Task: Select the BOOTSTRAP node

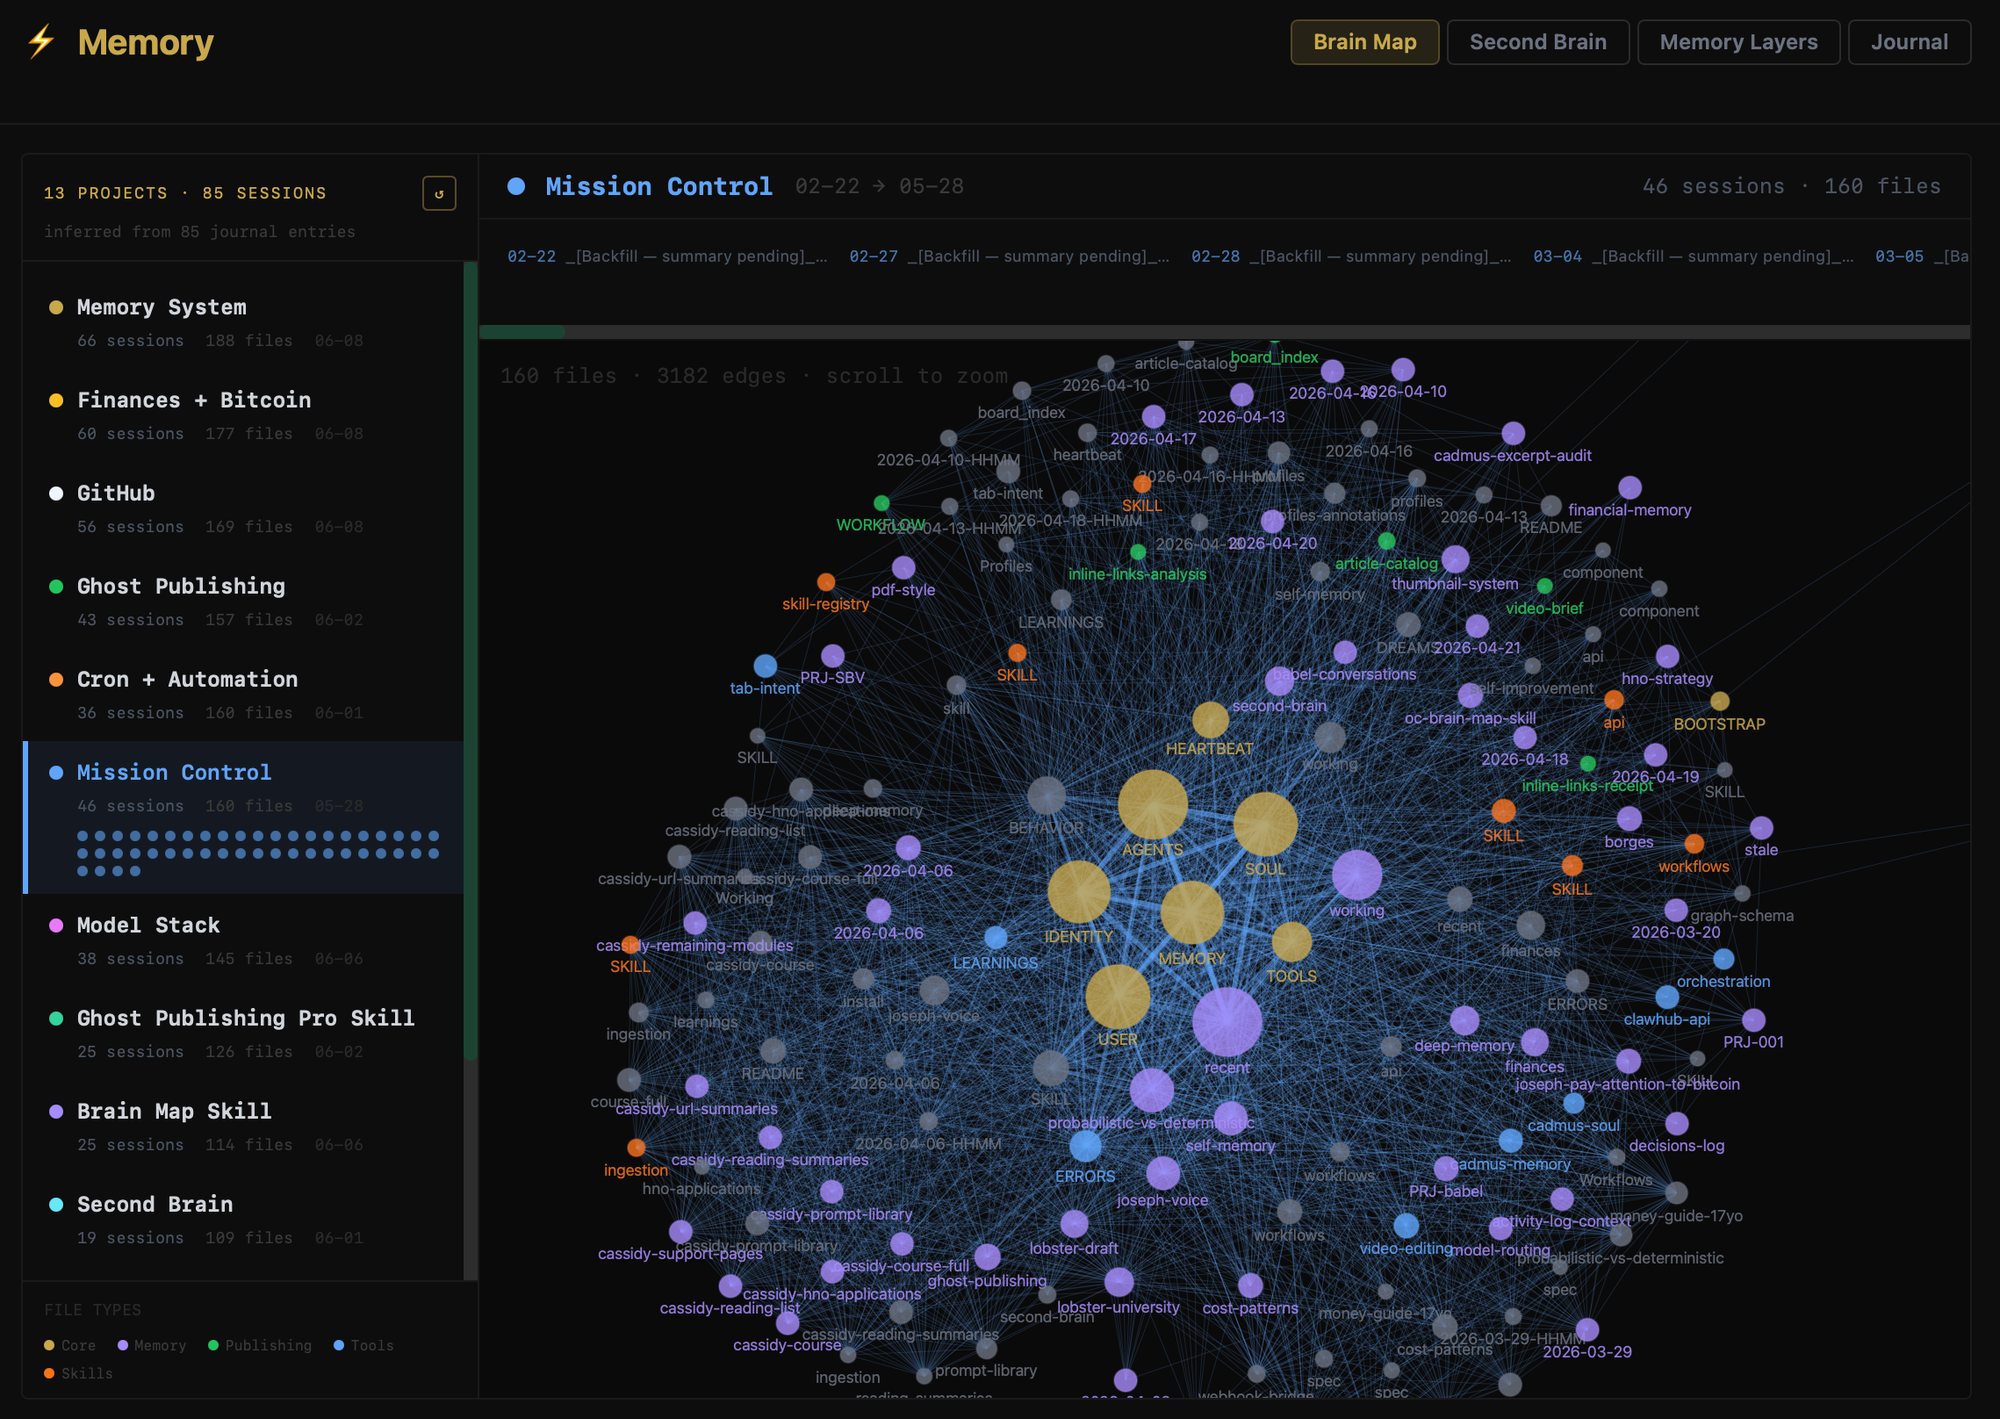Action: (x=1720, y=701)
